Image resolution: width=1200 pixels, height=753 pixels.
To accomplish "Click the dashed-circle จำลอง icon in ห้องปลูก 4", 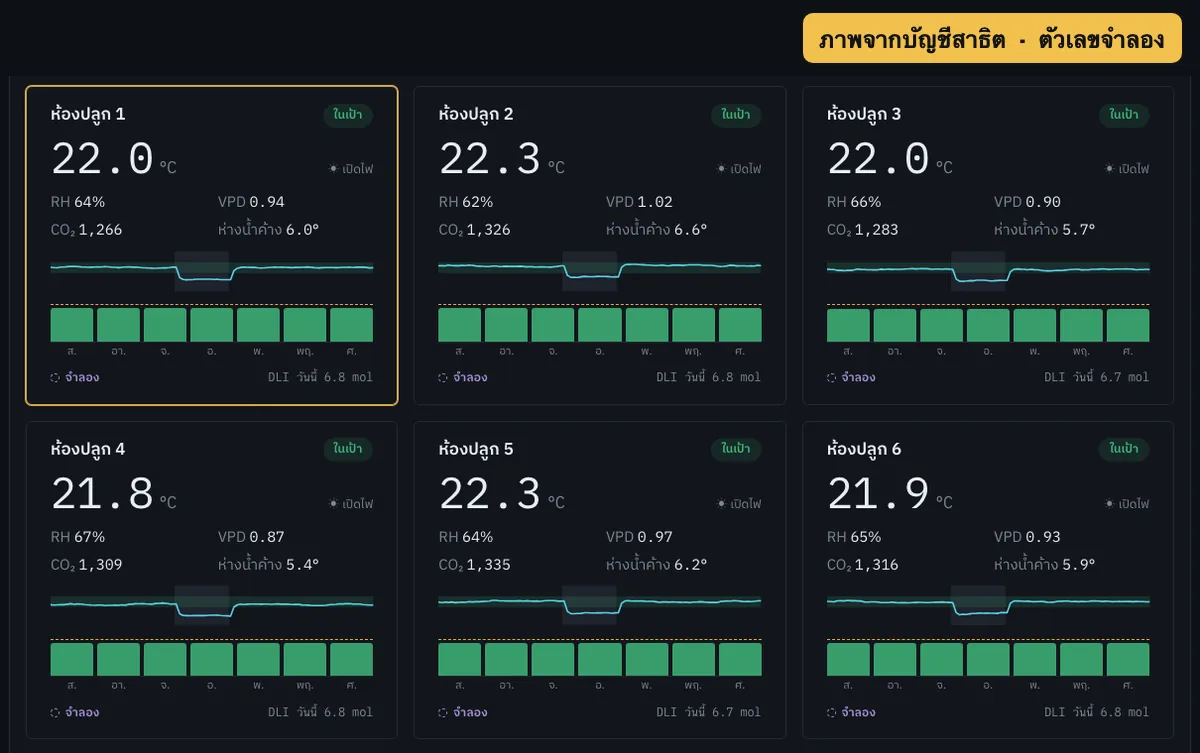I will click(56, 713).
